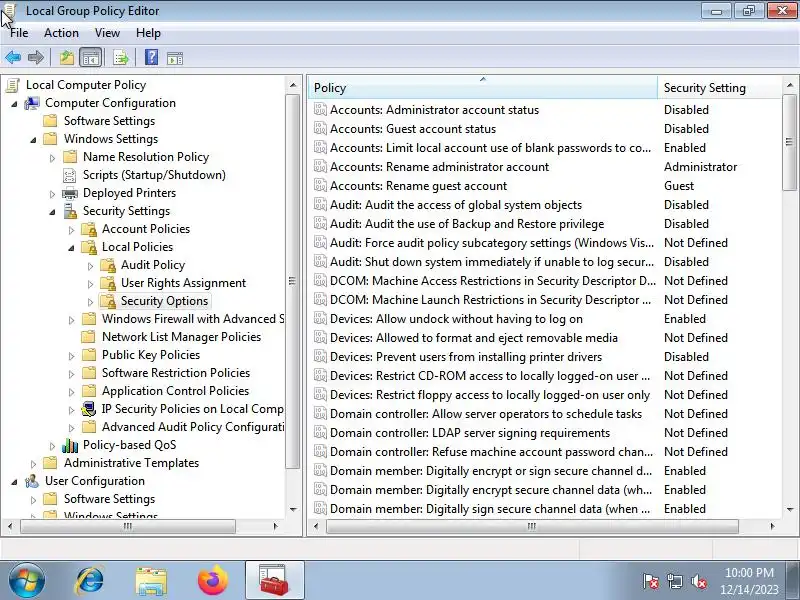This screenshot has height=600, width=800.
Task: Click icon beside Devices: Allow undock policy
Action: 320,318
